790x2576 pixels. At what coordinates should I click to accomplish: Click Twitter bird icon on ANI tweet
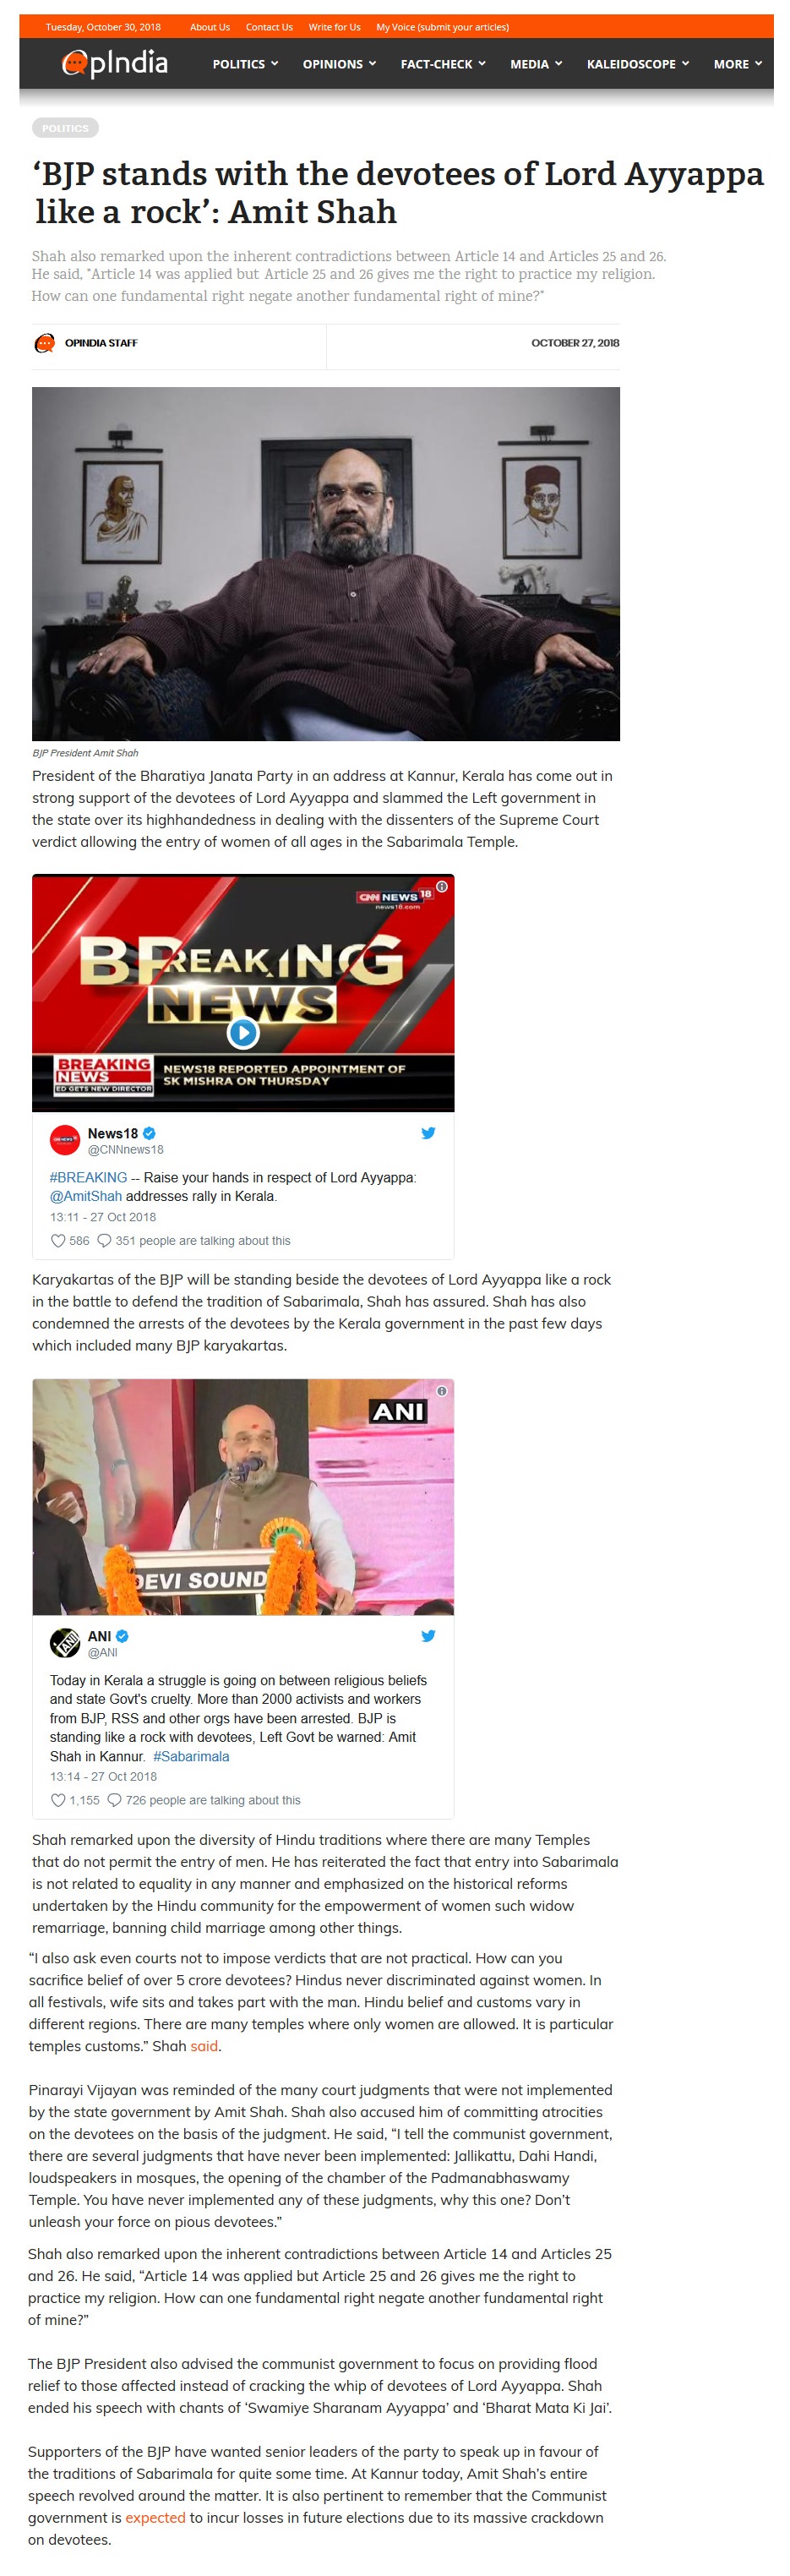click(x=428, y=1636)
